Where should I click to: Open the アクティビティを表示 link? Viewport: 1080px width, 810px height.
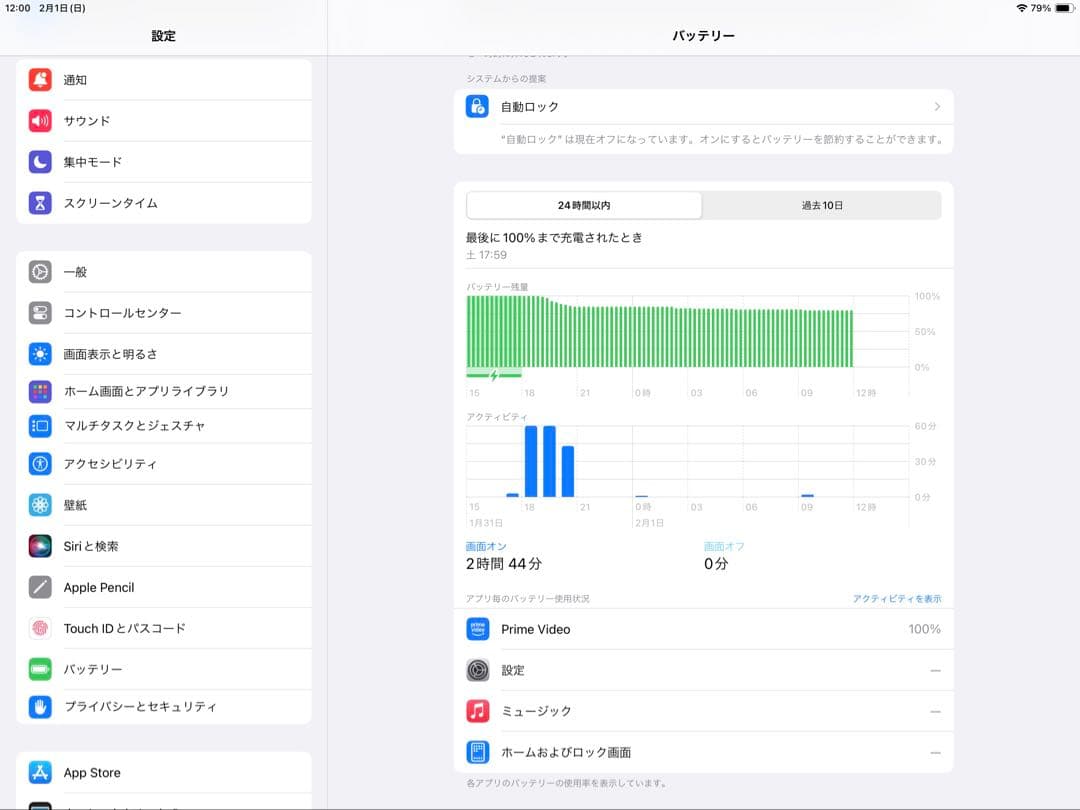(x=896, y=598)
